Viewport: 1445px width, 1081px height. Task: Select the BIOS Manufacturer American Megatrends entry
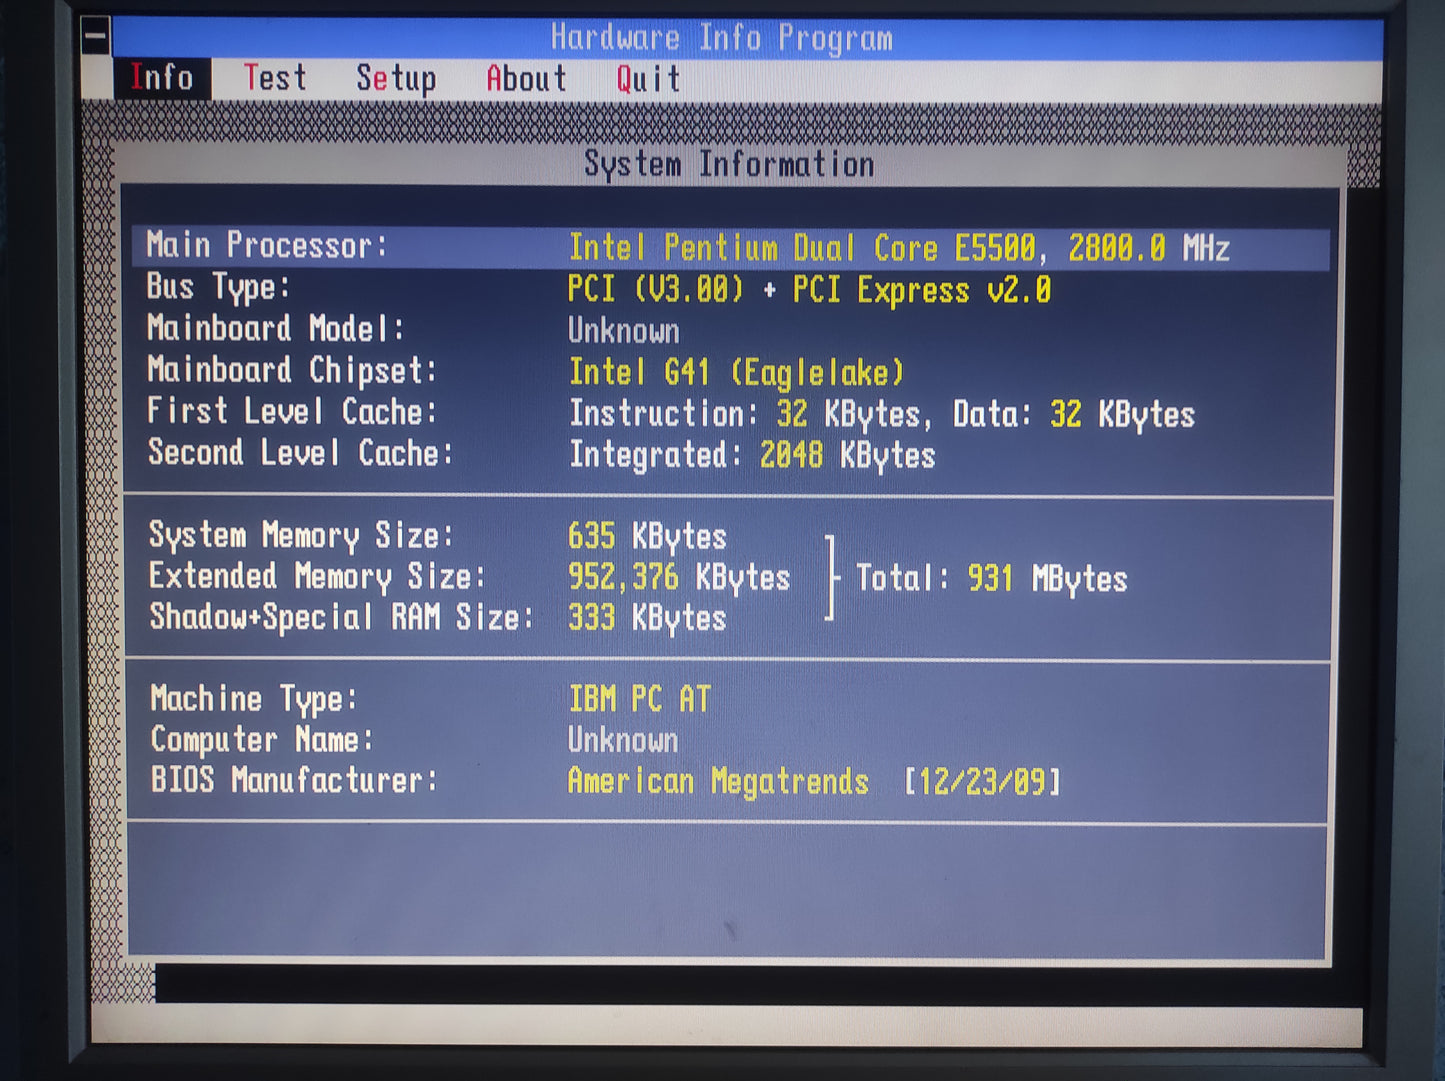[717, 781]
